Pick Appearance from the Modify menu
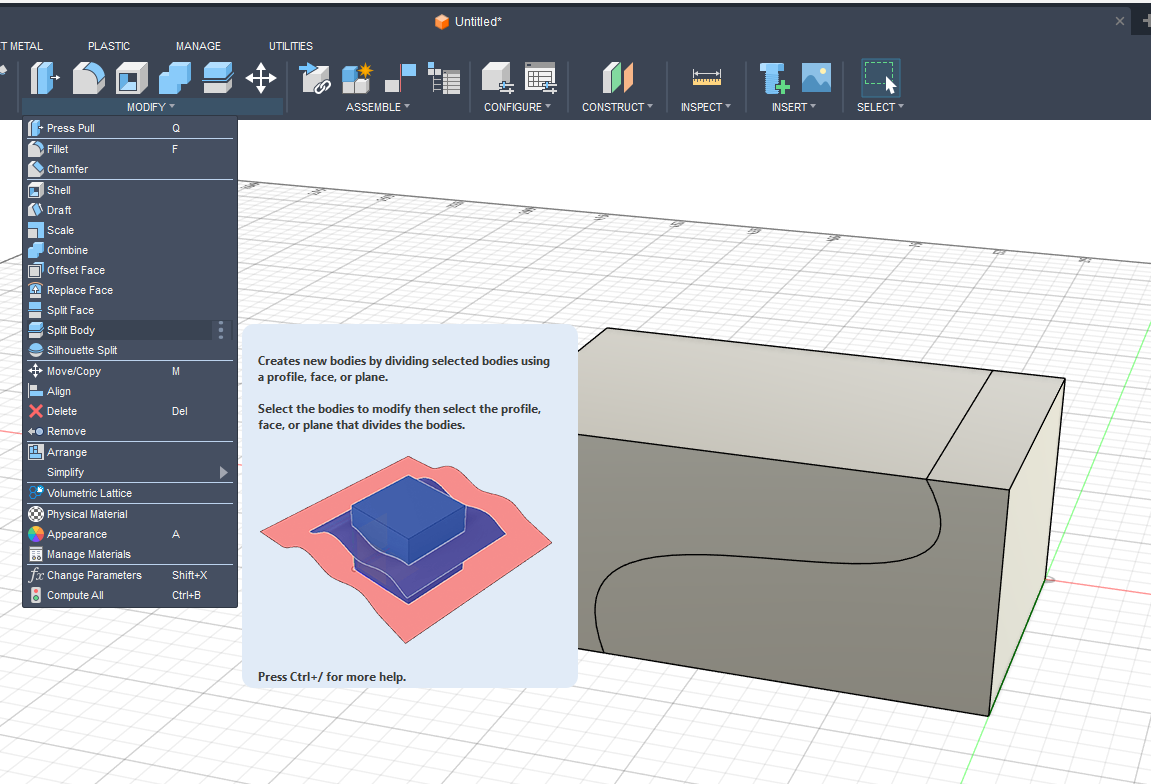Viewport: 1151px width, 784px height. [76, 534]
